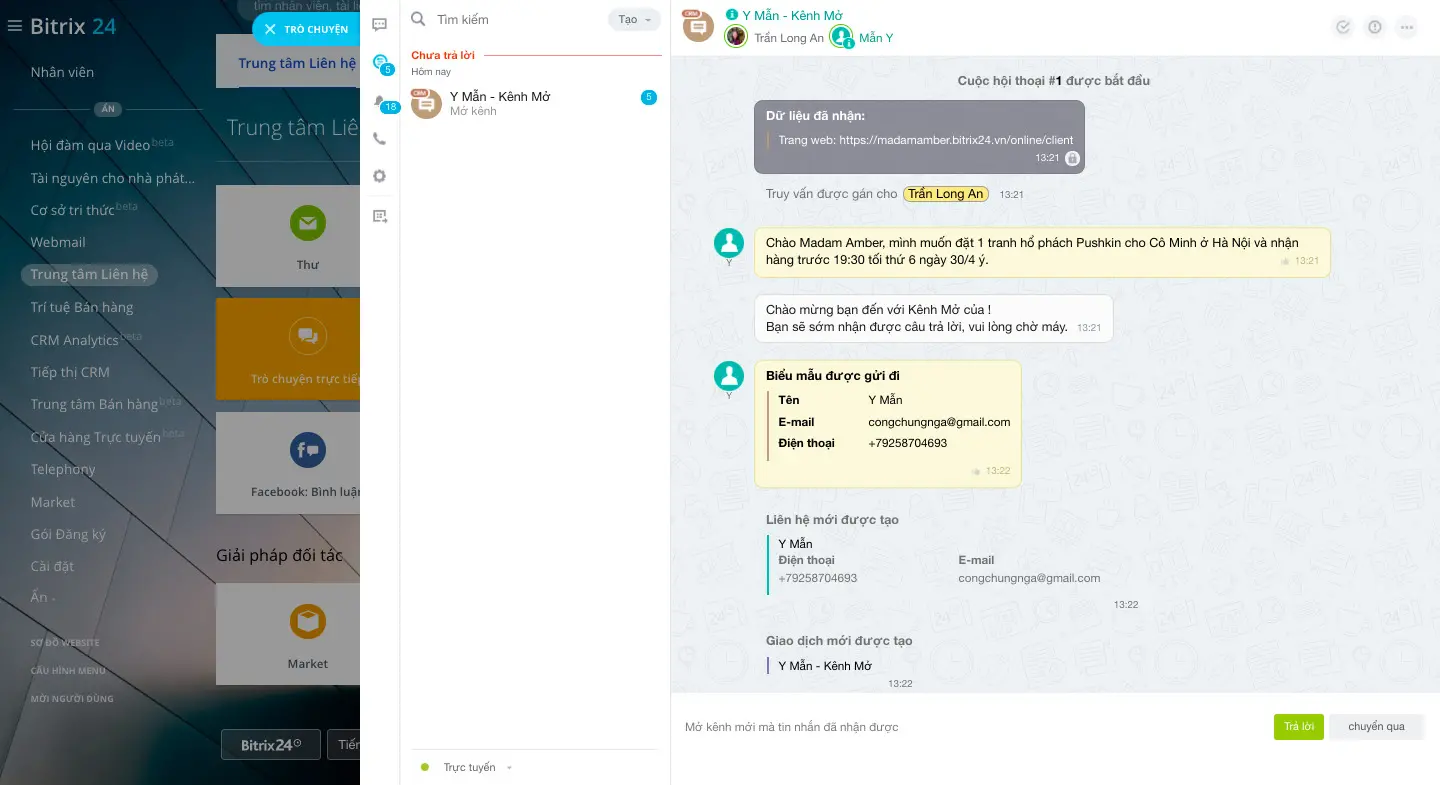Image resolution: width=1440 pixels, height=785 pixels.
Task: Select Trung tâm Liên hệ in sidebar
Action: click(x=89, y=275)
